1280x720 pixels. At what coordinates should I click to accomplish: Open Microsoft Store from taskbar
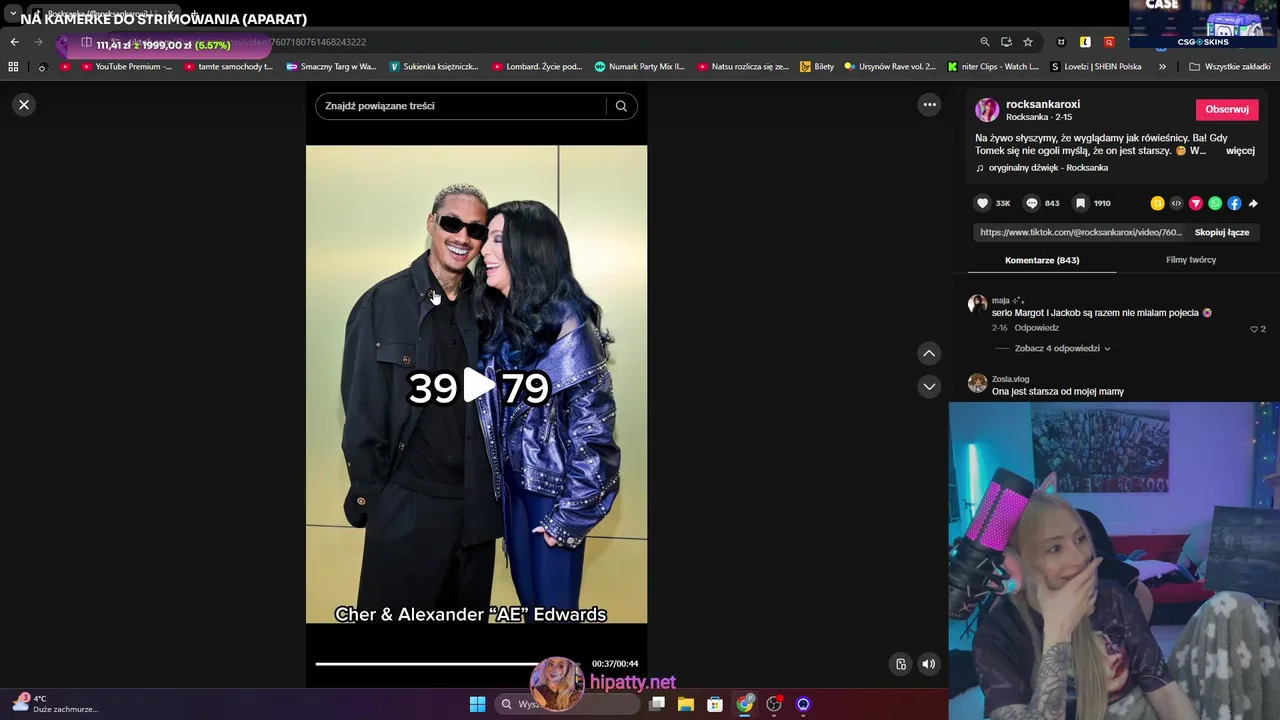(715, 704)
